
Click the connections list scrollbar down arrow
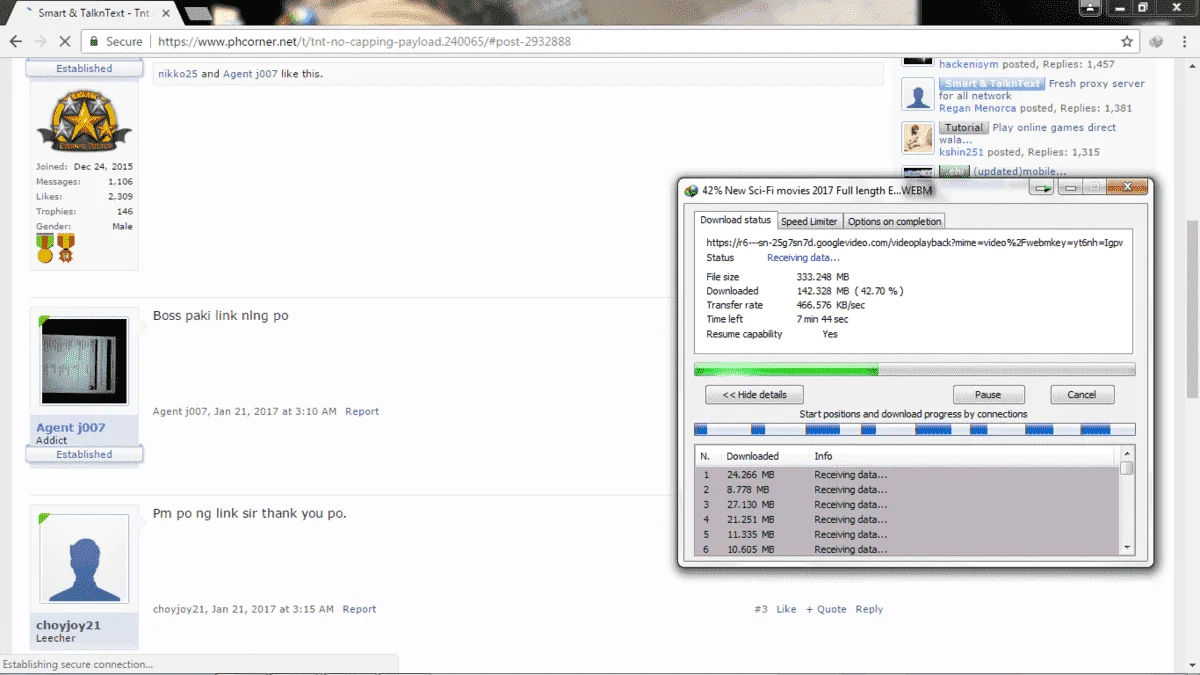(x=1127, y=548)
